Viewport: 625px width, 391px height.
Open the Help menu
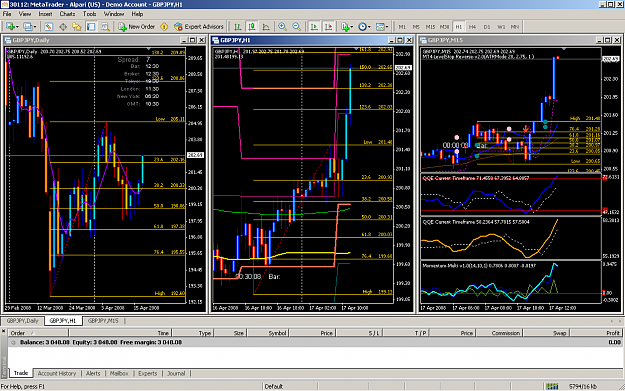coord(137,14)
